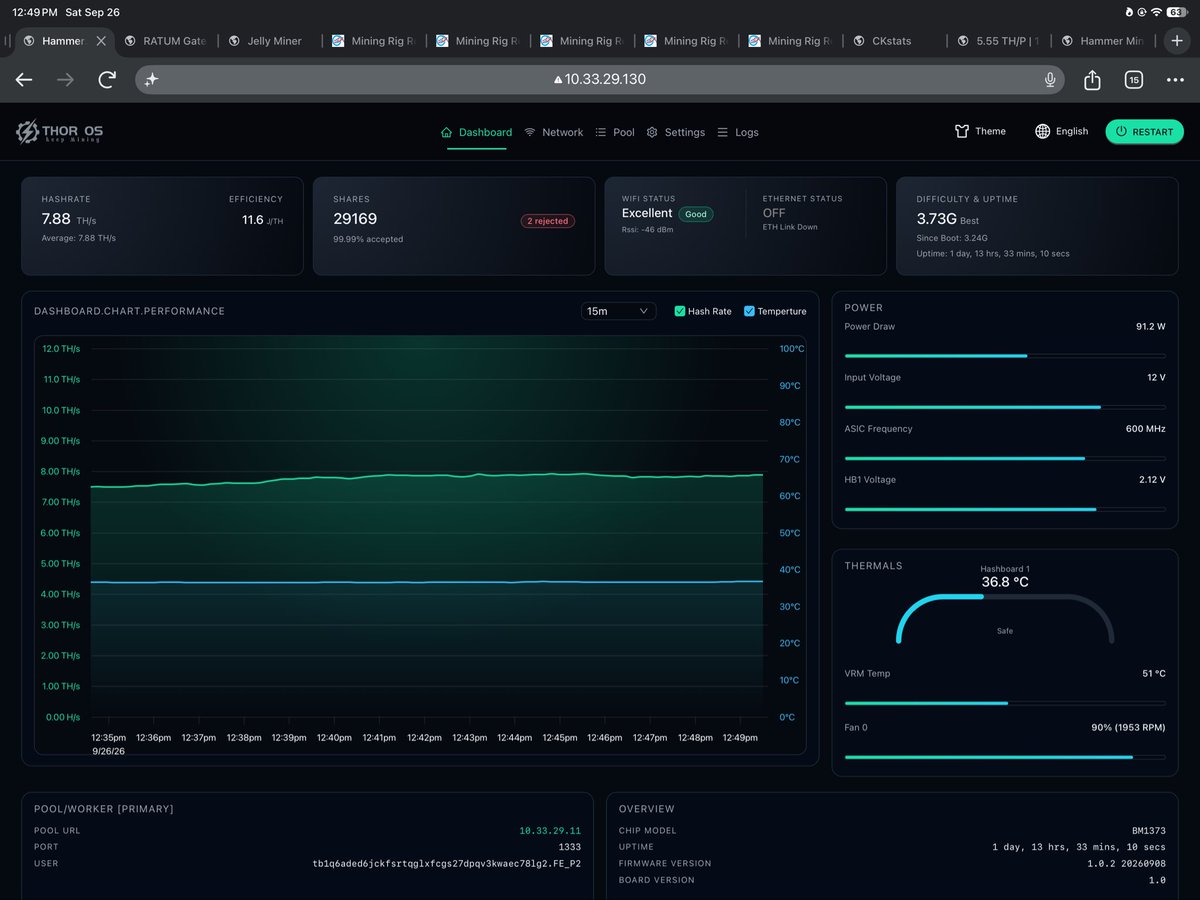Open the share sheet icon

click(x=1092, y=80)
